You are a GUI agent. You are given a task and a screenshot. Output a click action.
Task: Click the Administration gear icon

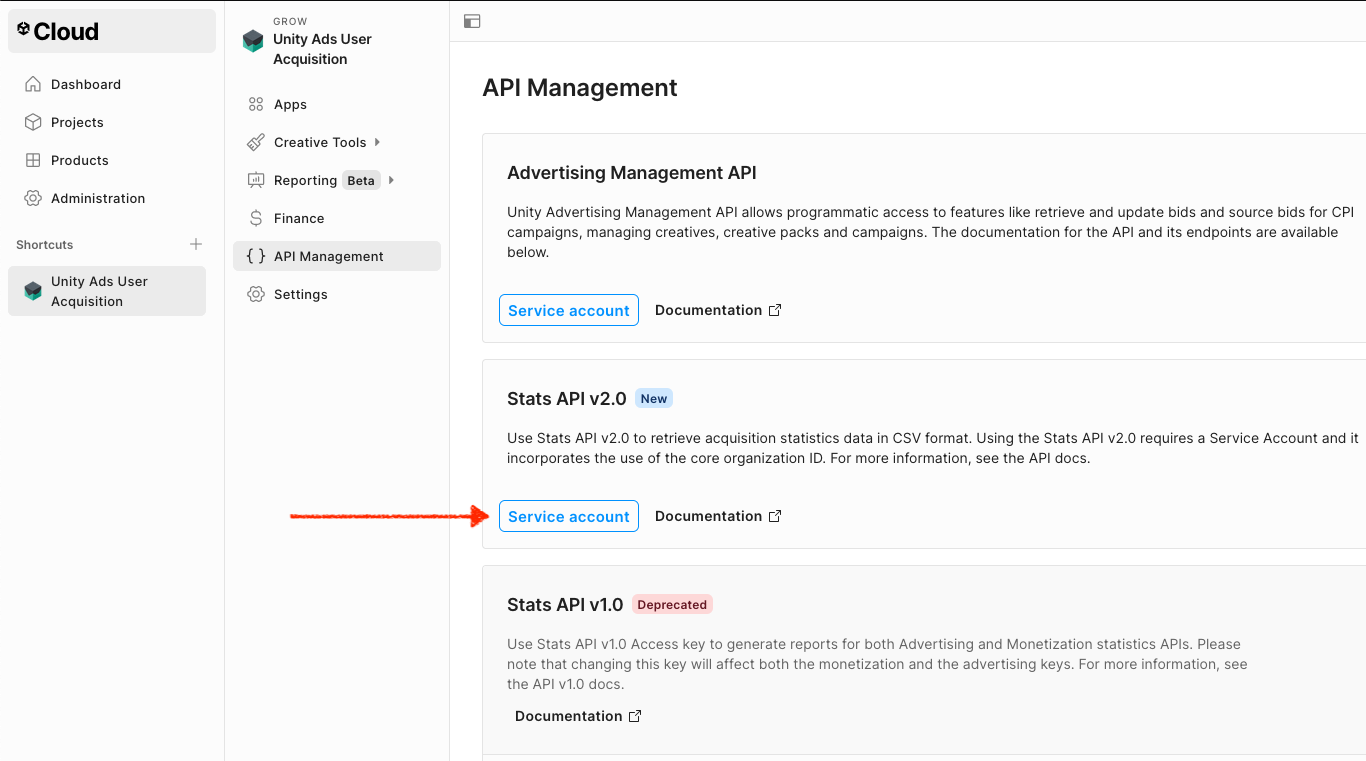pyautogui.click(x=33, y=198)
